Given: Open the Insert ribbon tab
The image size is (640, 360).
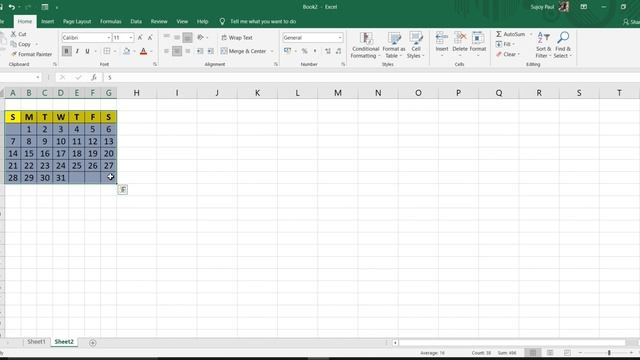Looking at the screenshot, I should click(47, 22).
